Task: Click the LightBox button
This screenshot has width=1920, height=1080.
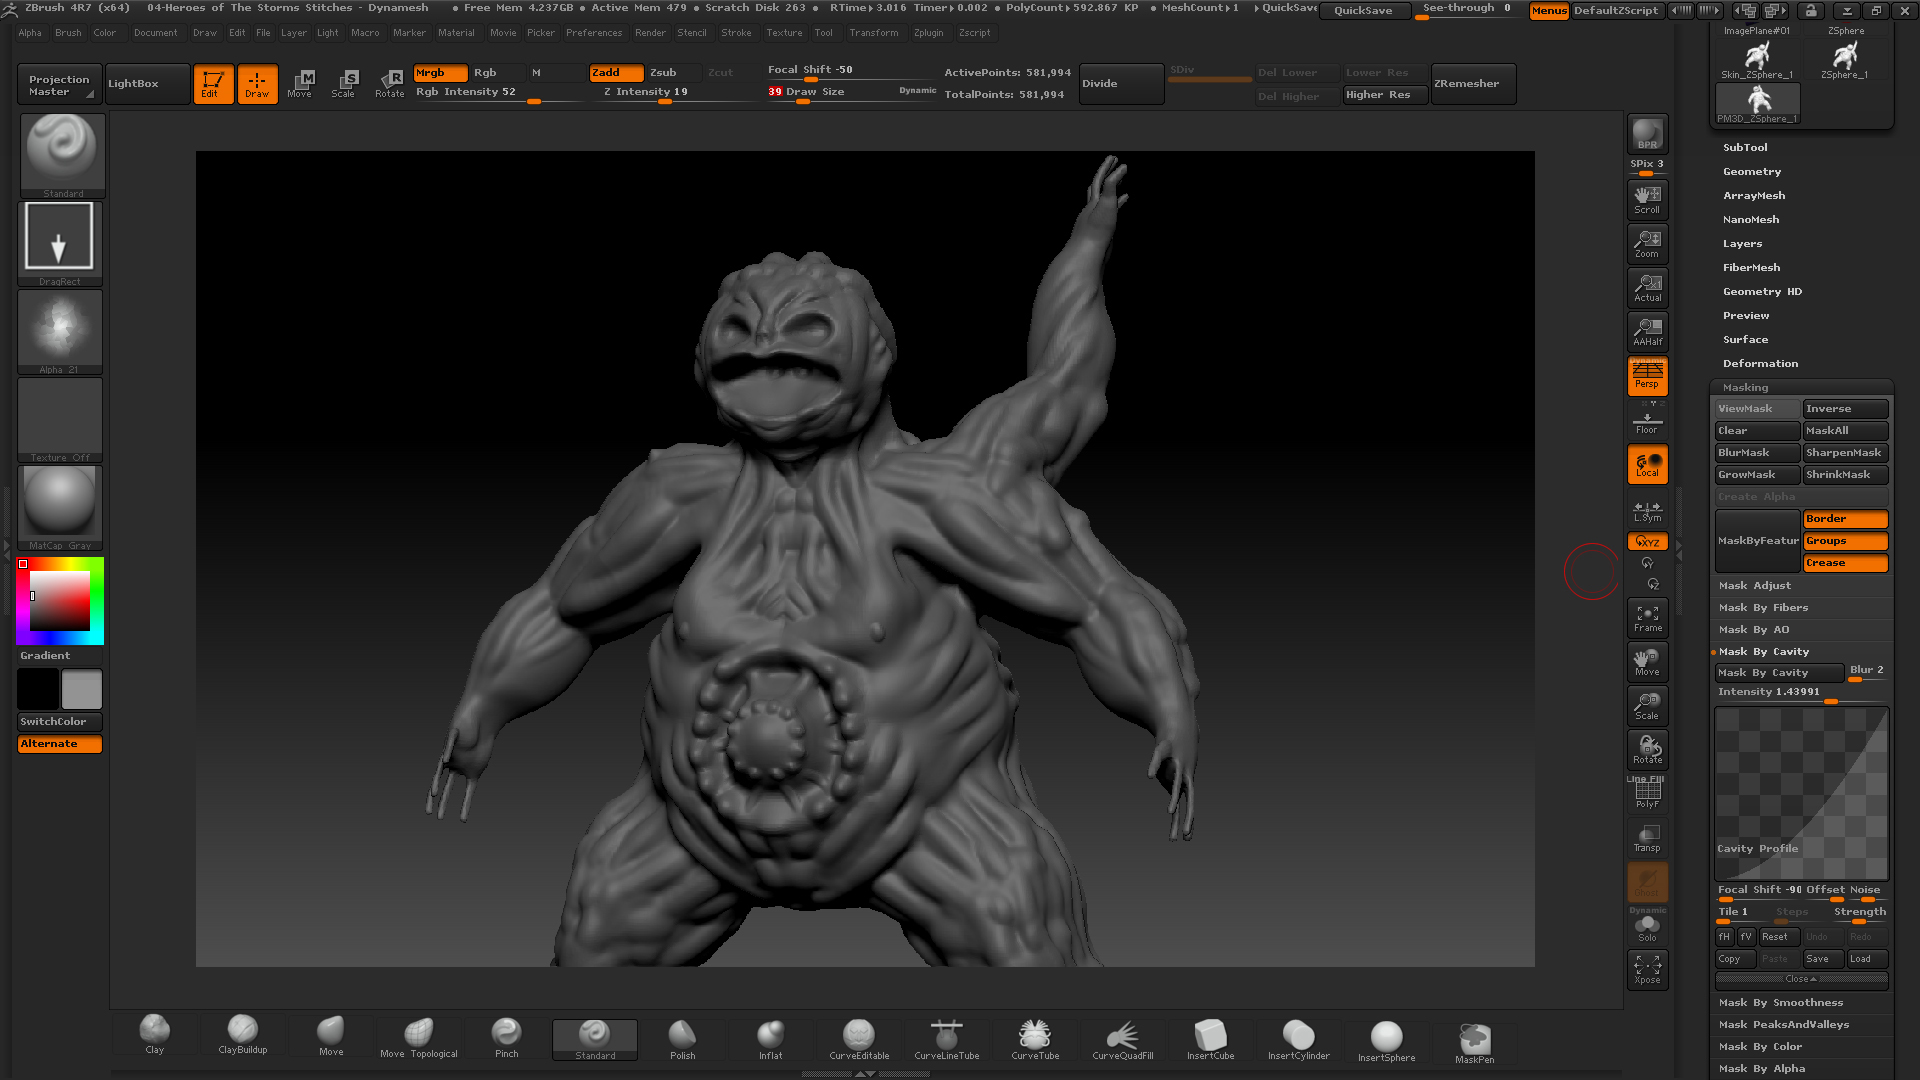Action: pyautogui.click(x=147, y=84)
